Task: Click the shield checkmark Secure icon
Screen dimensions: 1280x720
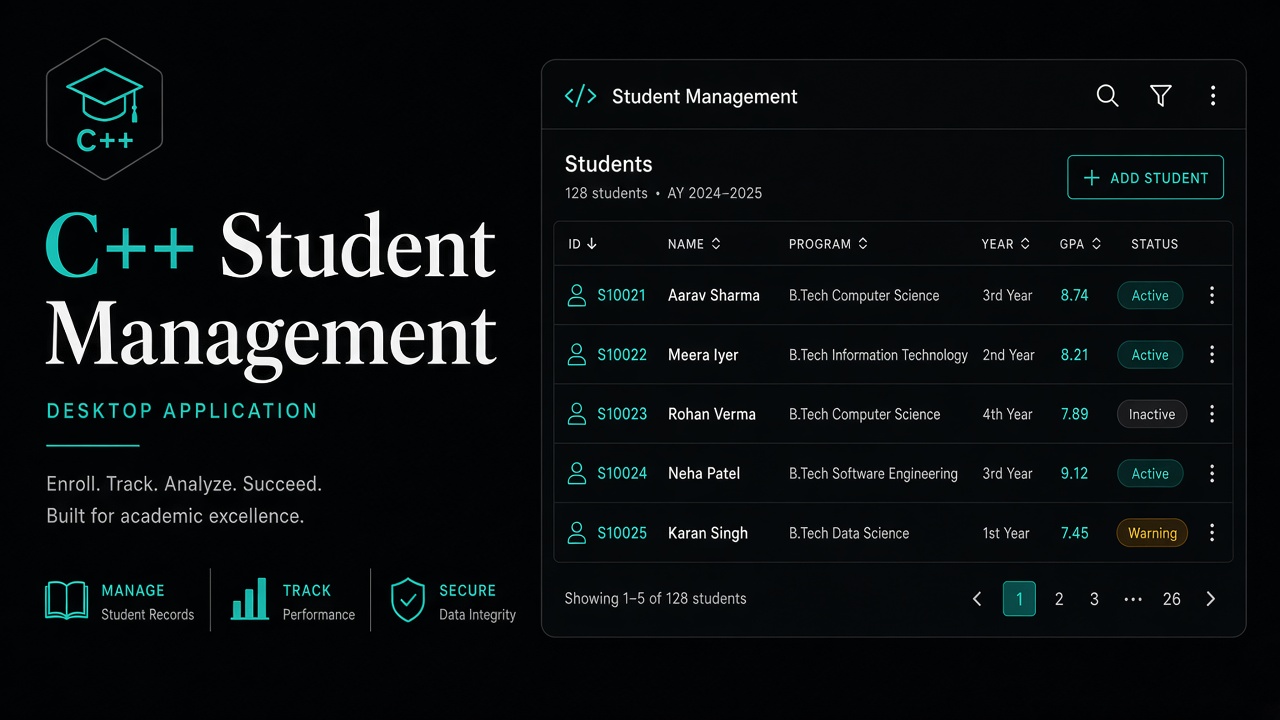Action: 408,600
